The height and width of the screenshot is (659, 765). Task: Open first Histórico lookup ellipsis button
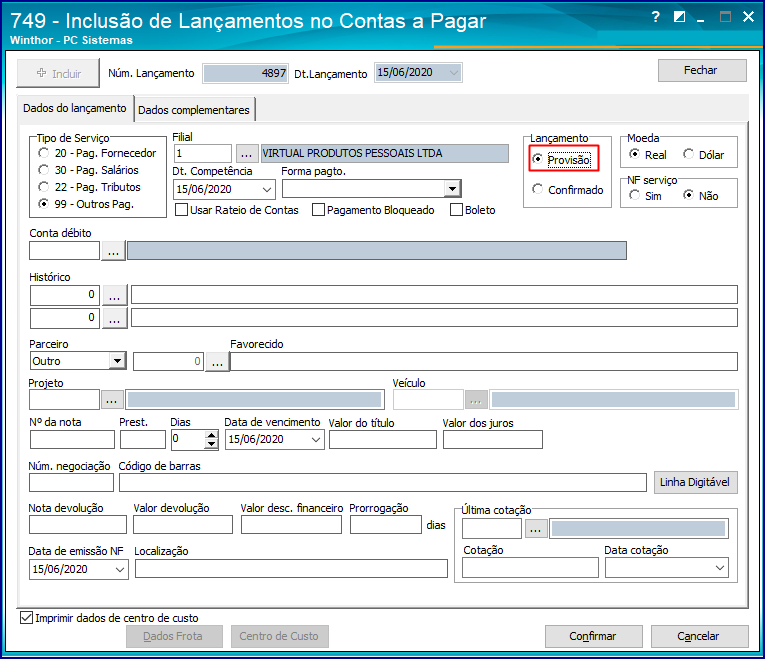115,295
